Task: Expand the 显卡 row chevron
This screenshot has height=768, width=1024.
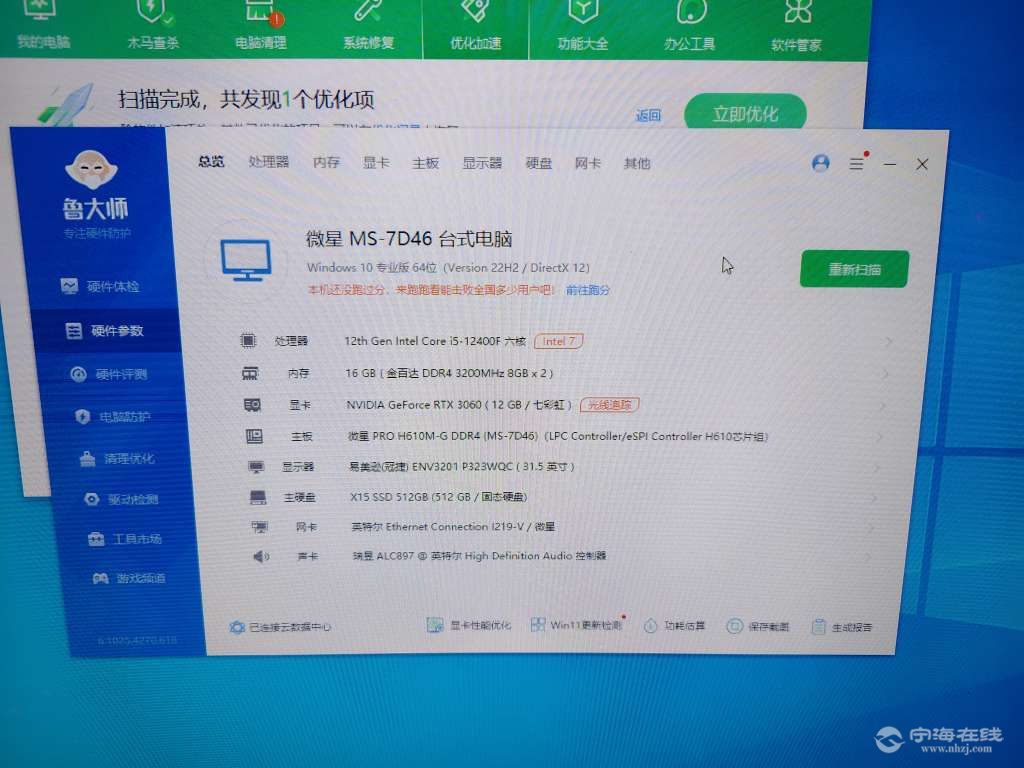Action: pos(882,406)
